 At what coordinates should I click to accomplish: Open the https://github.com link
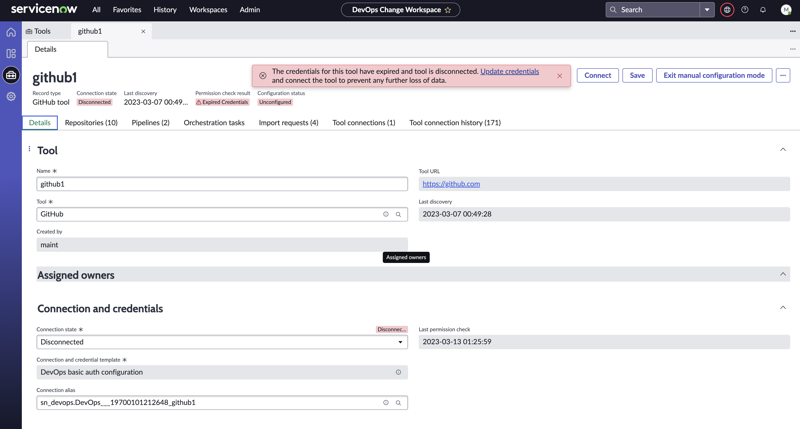click(451, 184)
